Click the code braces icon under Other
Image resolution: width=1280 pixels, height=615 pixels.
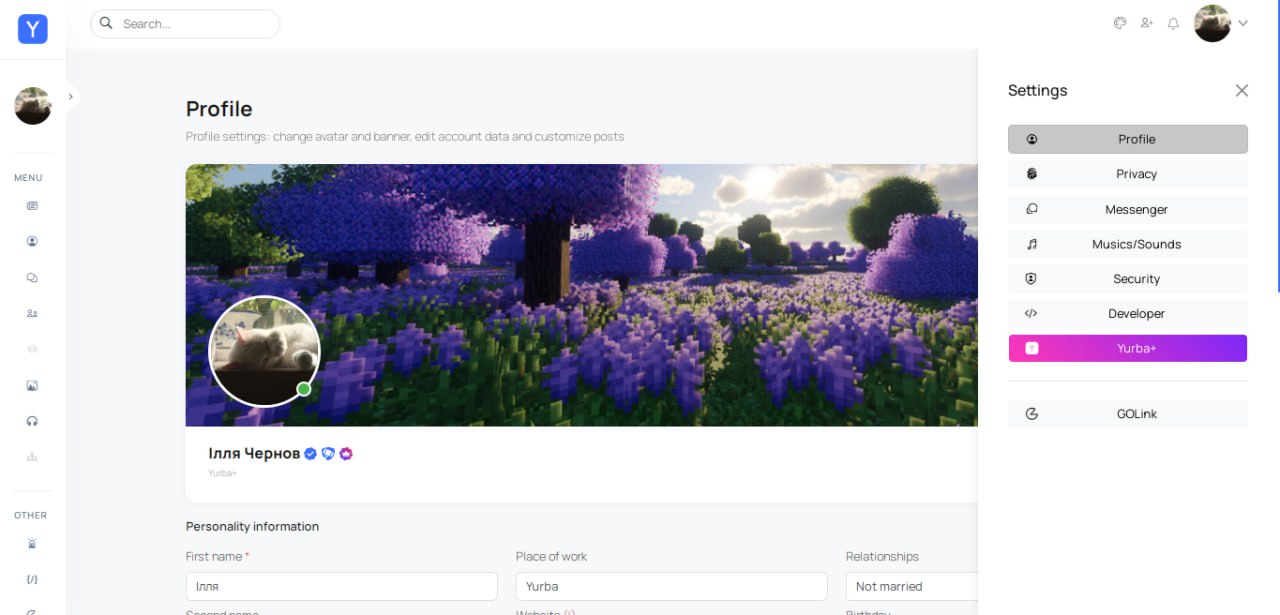[32, 579]
